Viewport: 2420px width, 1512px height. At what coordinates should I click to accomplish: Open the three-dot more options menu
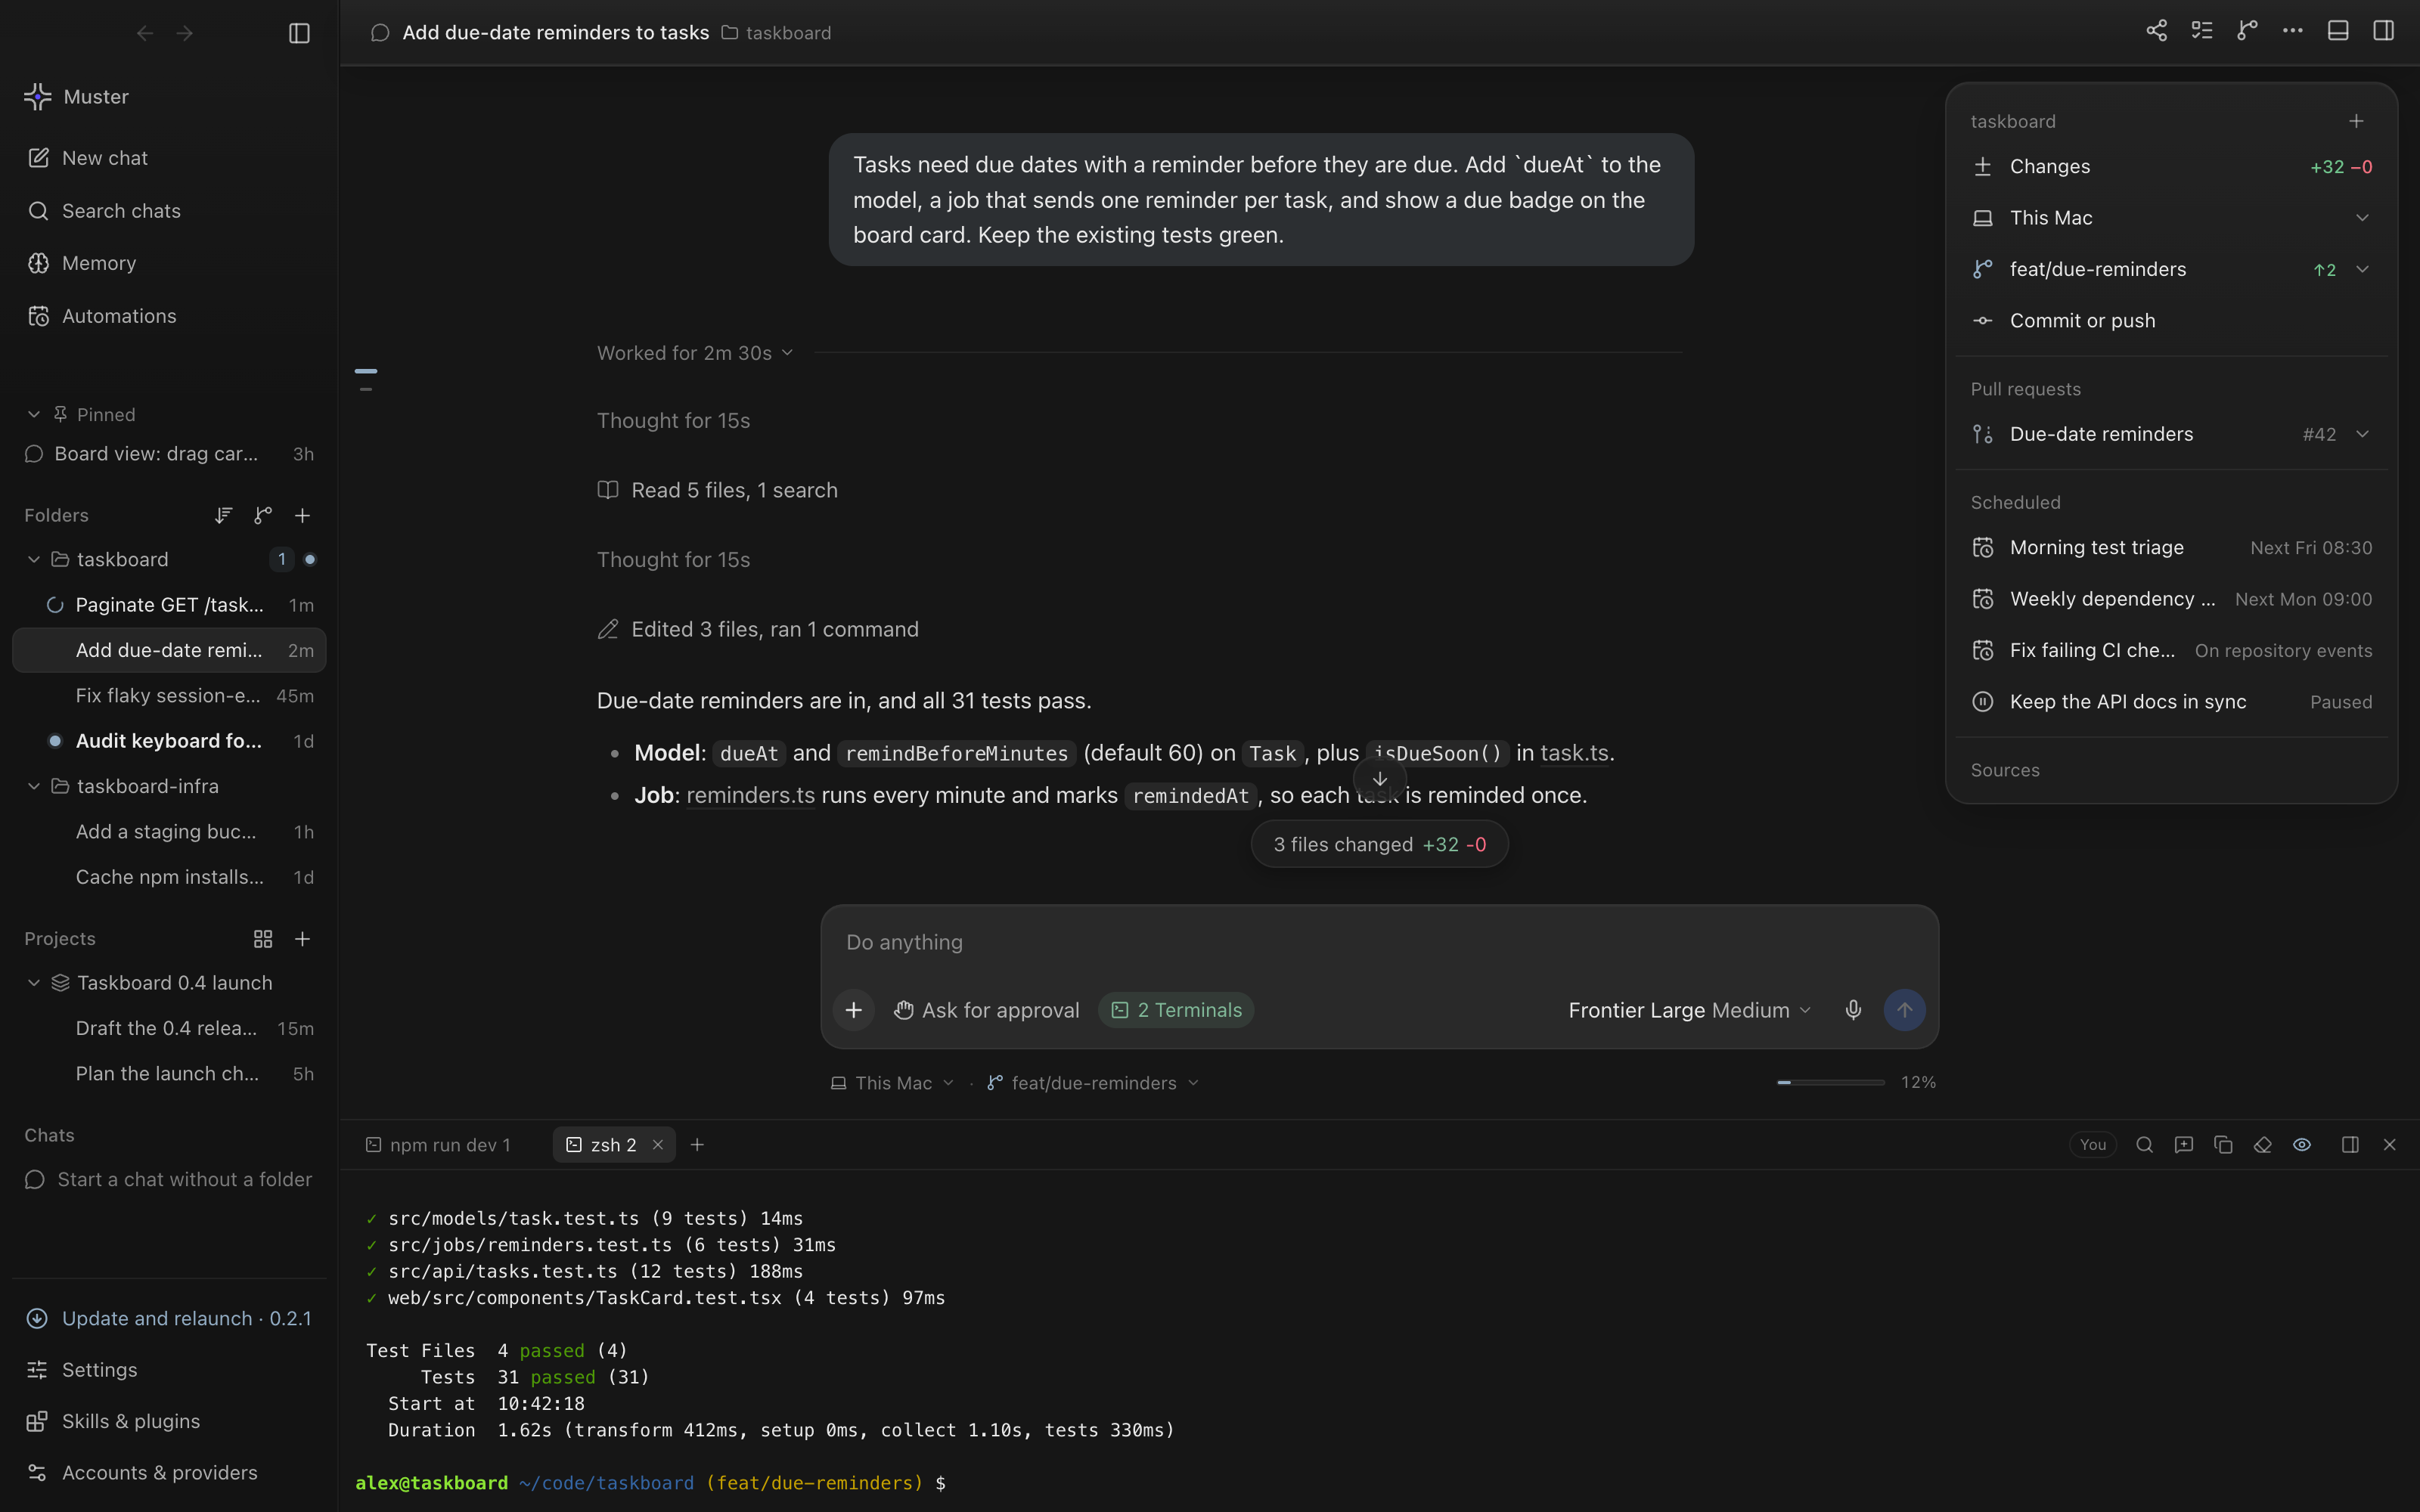click(2293, 32)
